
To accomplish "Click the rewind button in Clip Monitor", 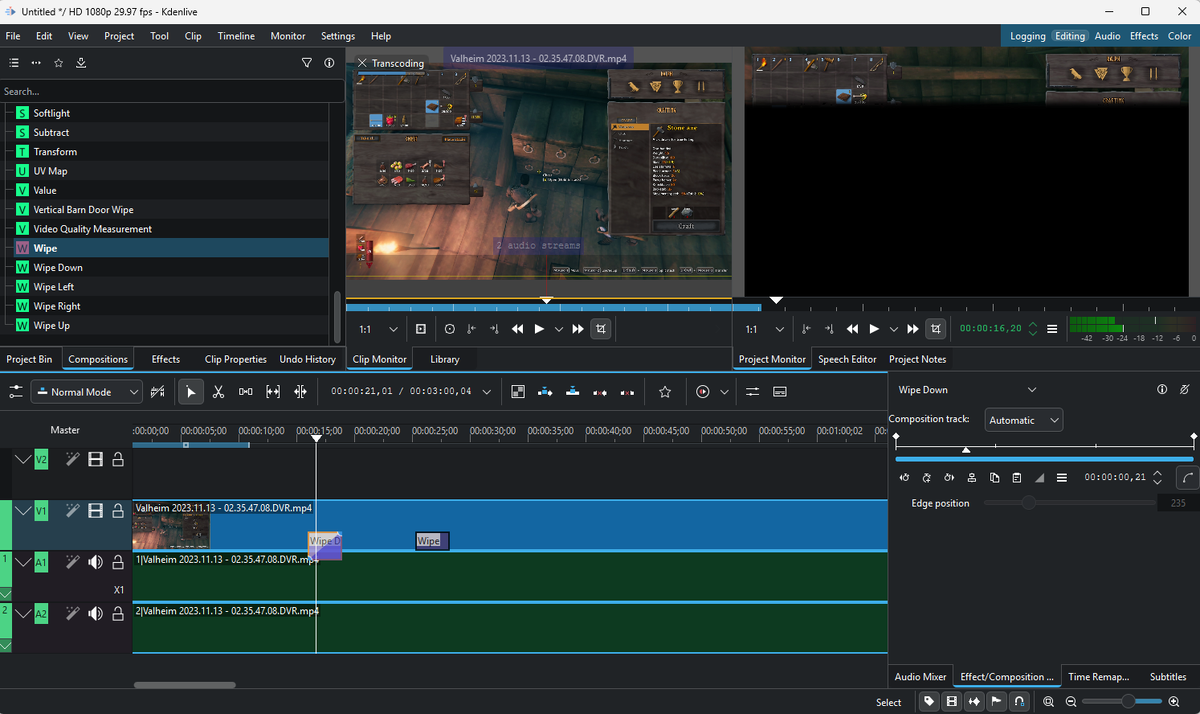I will coord(517,329).
